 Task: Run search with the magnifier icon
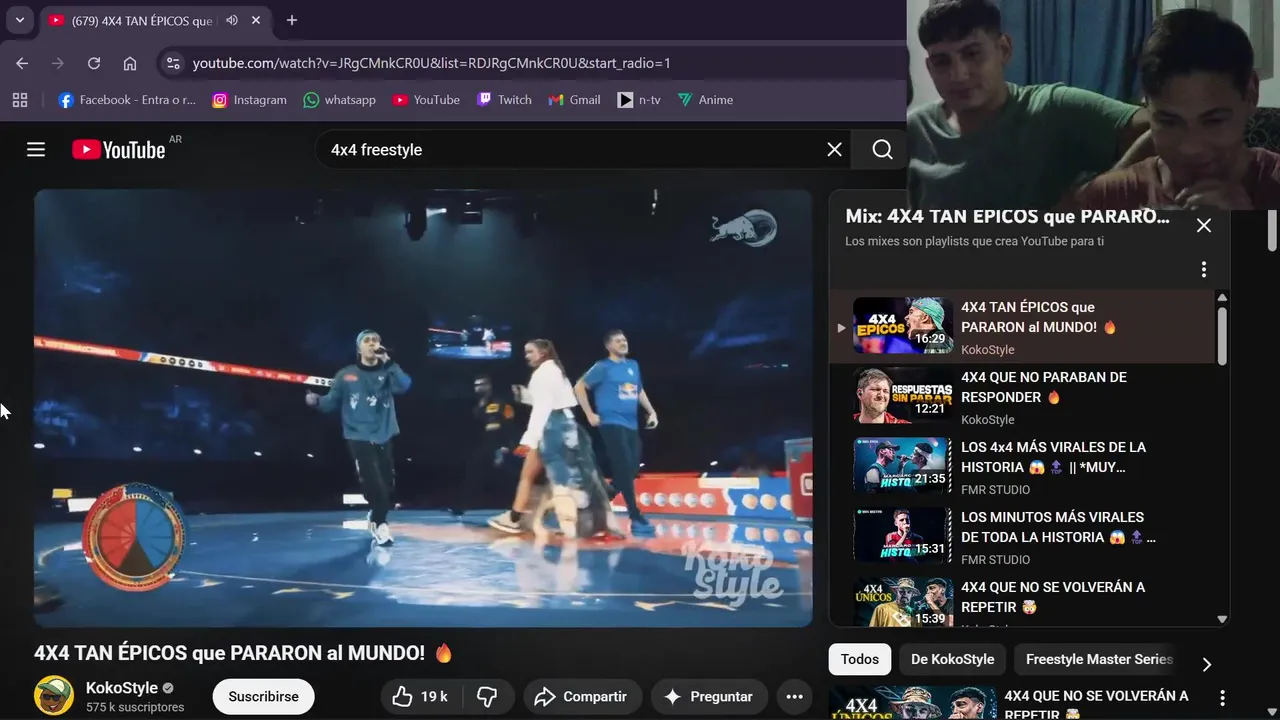coord(882,149)
